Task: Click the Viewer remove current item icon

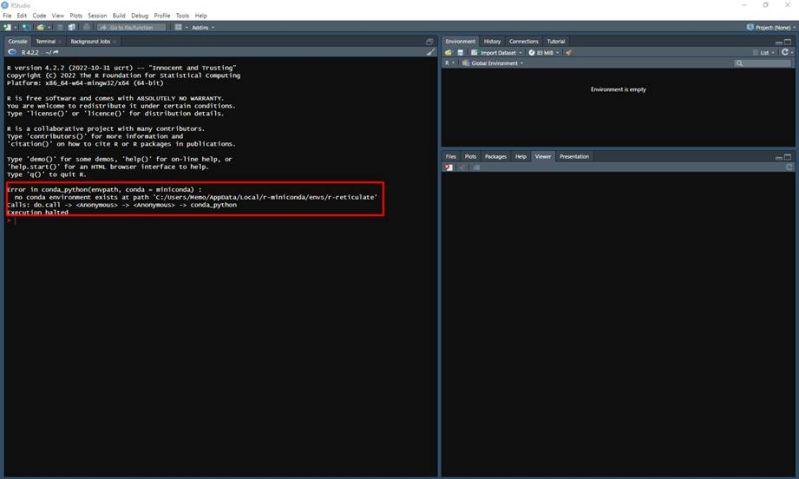Action: click(448, 168)
